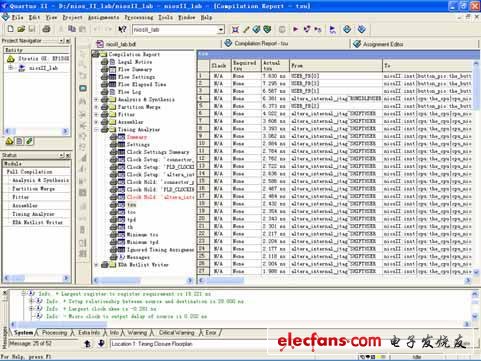Click the Open file folder icon
This screenshot has width=481, height=361.
point(21,29)
